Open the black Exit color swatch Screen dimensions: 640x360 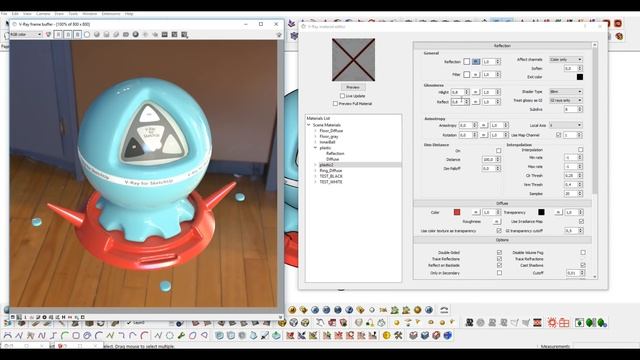tap(580, 77)
